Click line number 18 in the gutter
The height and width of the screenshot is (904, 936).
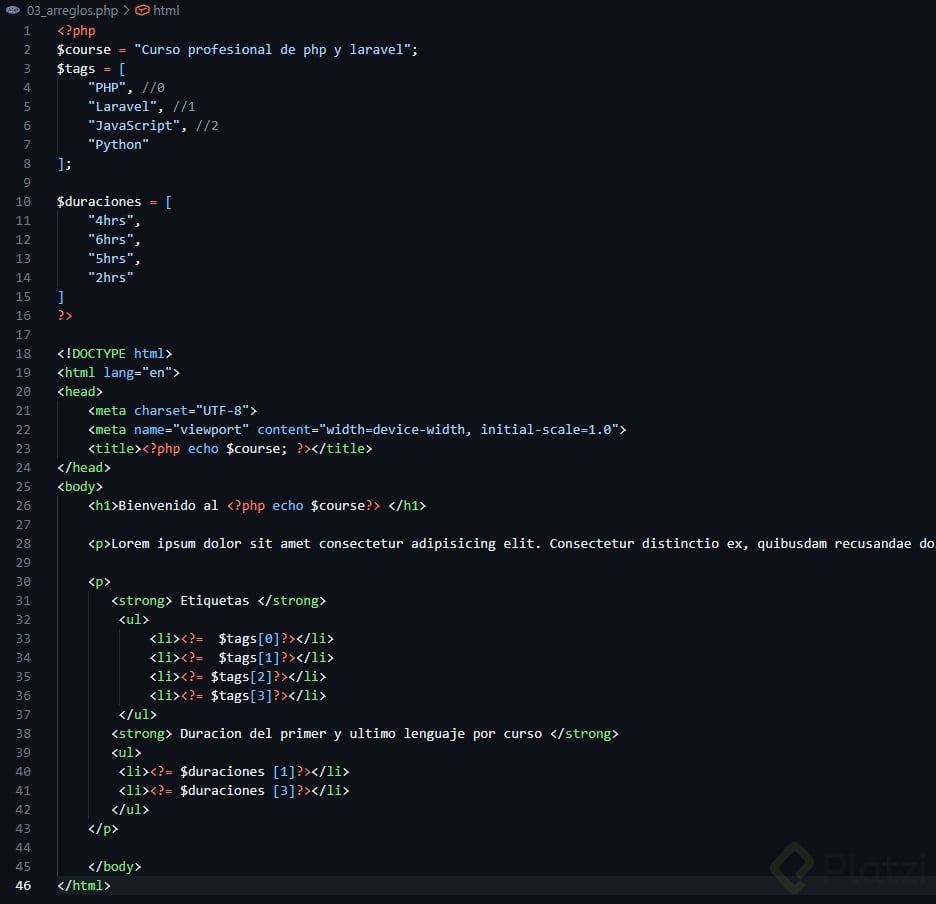point(23,353)
